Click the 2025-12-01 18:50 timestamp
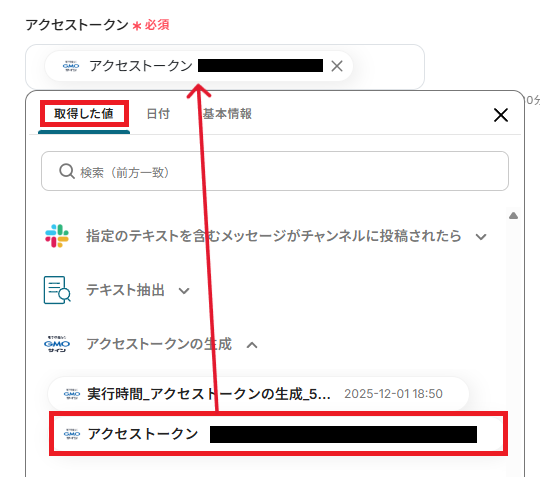The width and height of the screenshot is (540, 477). pos(393,394)
